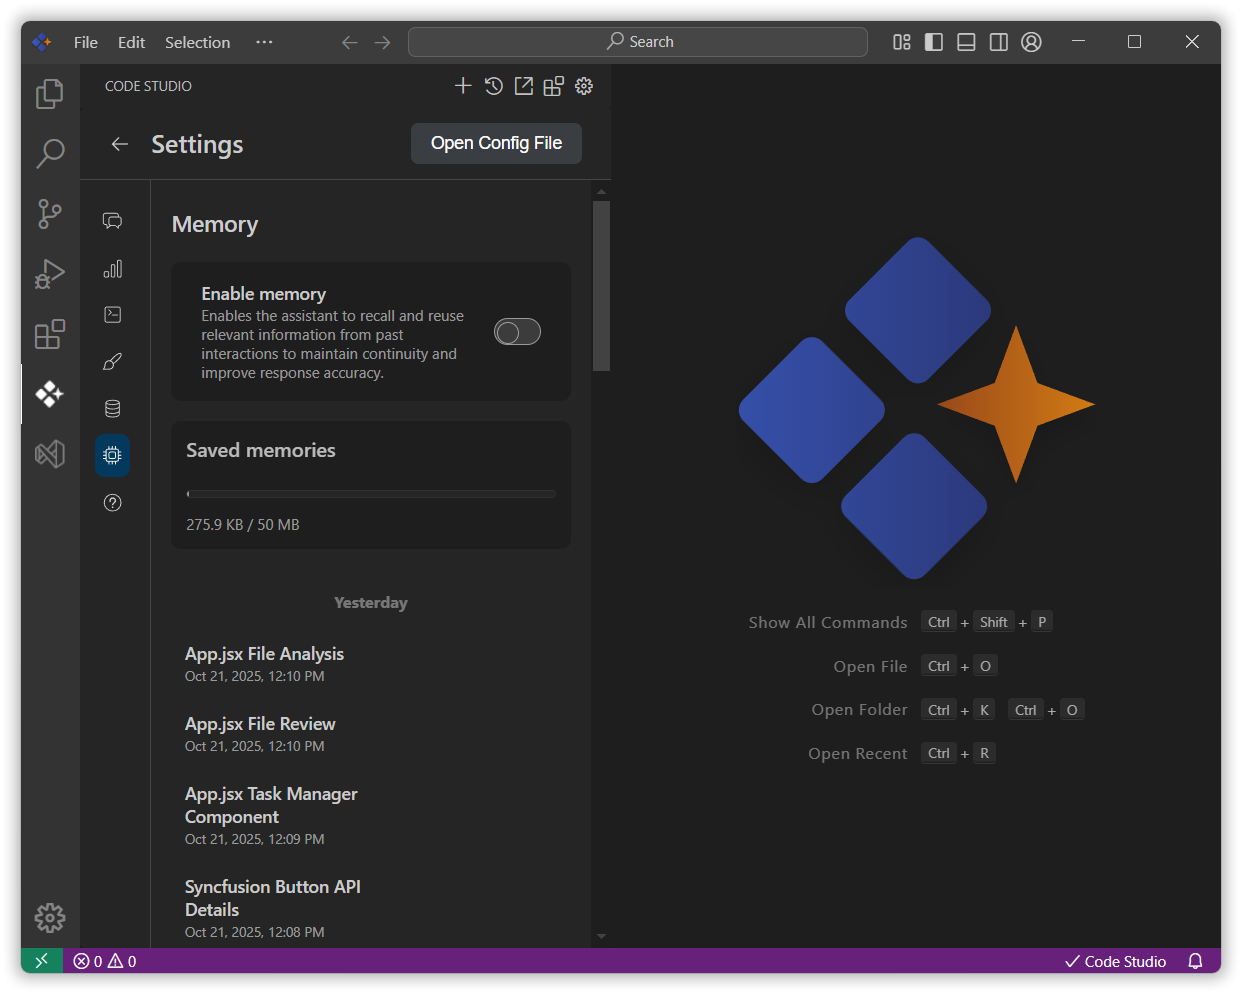Image resolution: width=1242 pixels, height=994 pixels.
Task: Open the File menu
Action: tap(86, 42)
